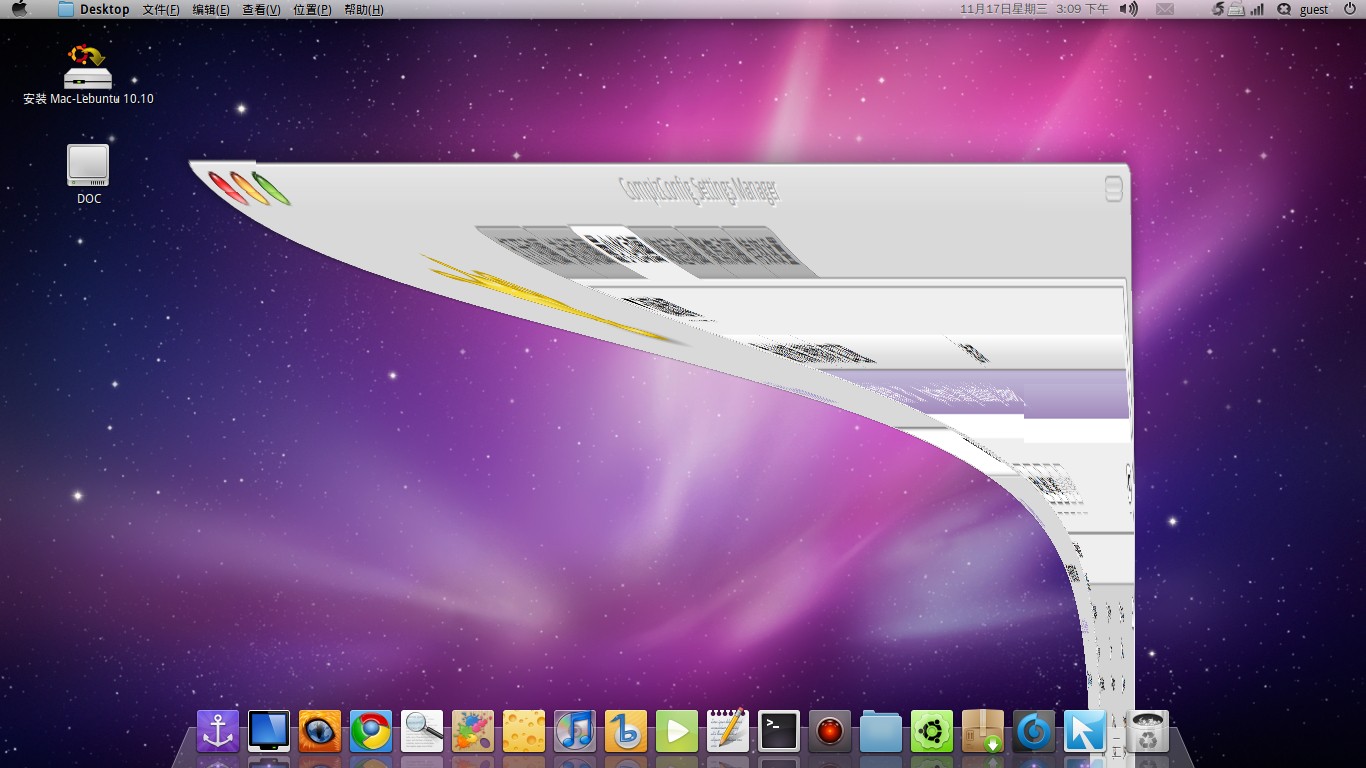Image resolution: width=1366 pixels, height=768 pixels.
Task: Open the trash bin in the dock
Action: tap(1148, 732)
